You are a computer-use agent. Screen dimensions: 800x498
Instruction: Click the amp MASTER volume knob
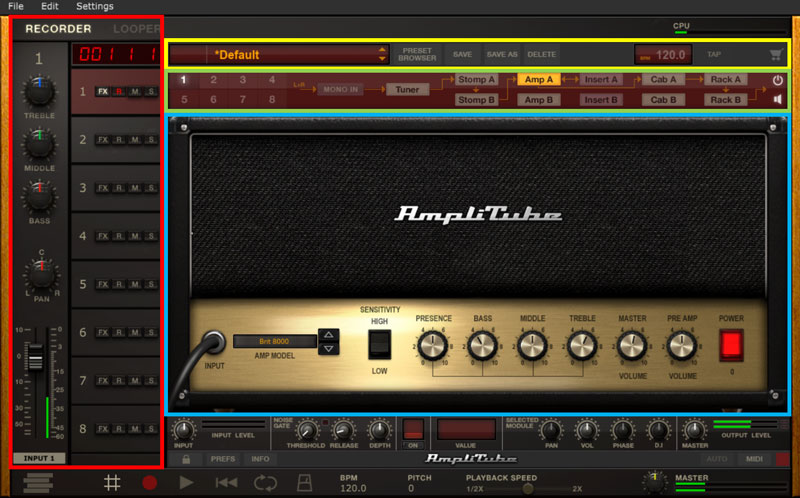click(632, 345)
